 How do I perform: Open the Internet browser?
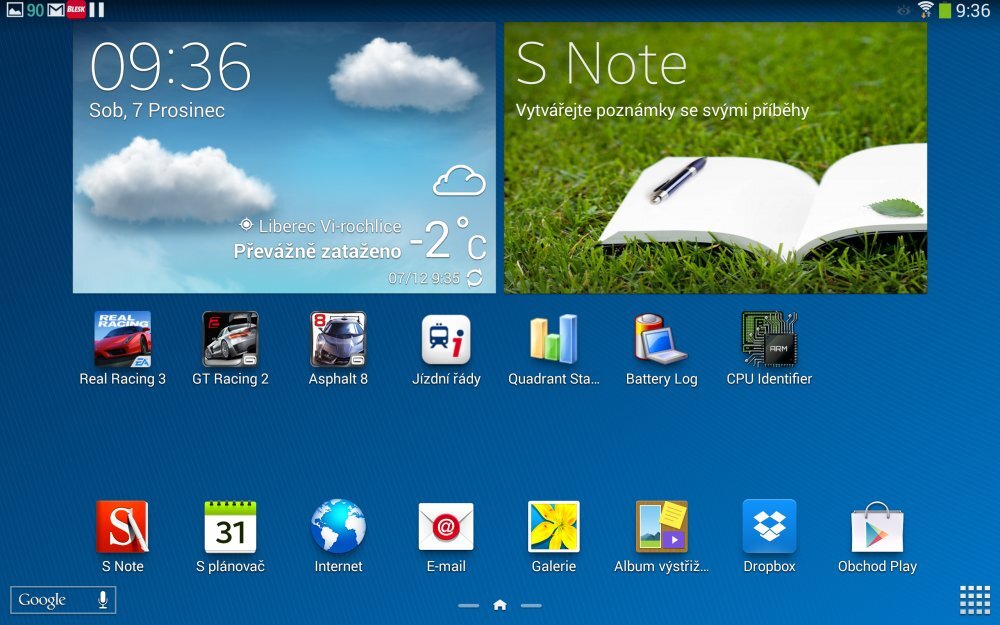338,527
